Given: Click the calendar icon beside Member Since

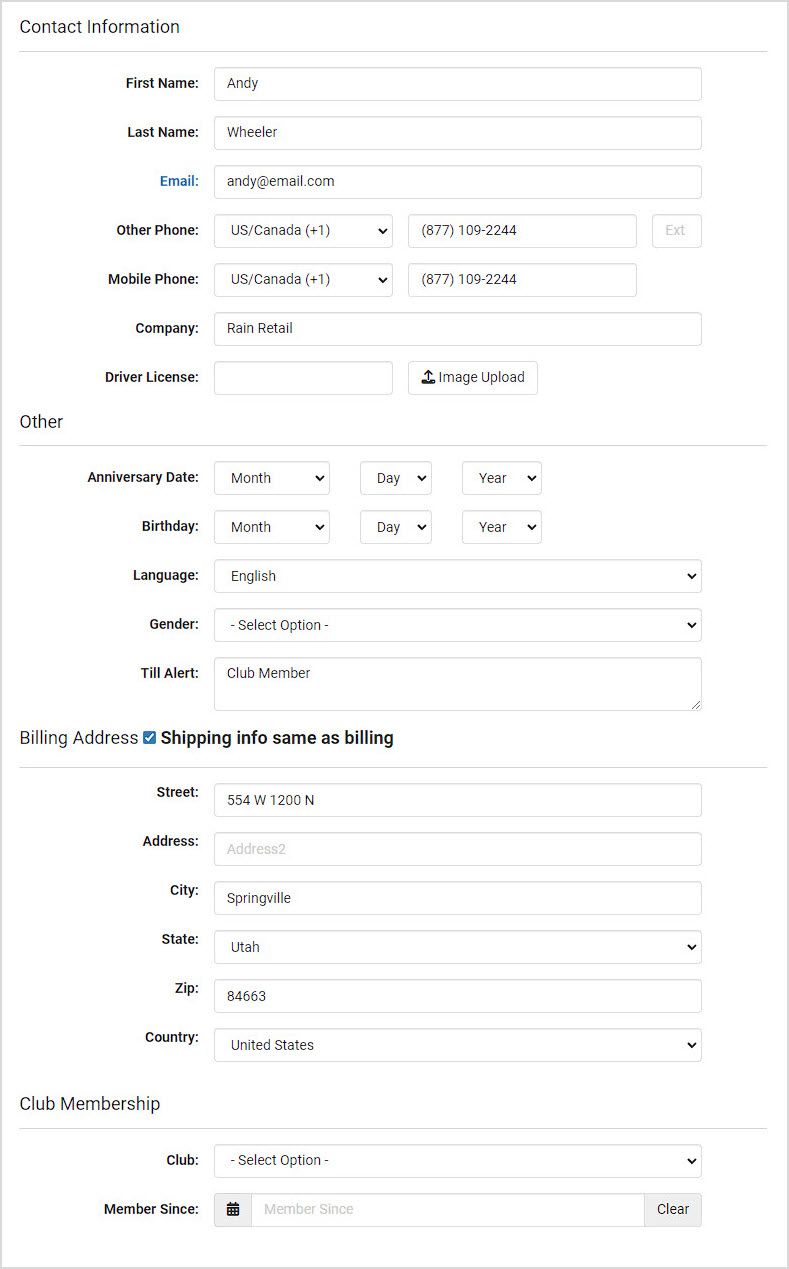Looking at the screenshot, I should coord(233,1209).
